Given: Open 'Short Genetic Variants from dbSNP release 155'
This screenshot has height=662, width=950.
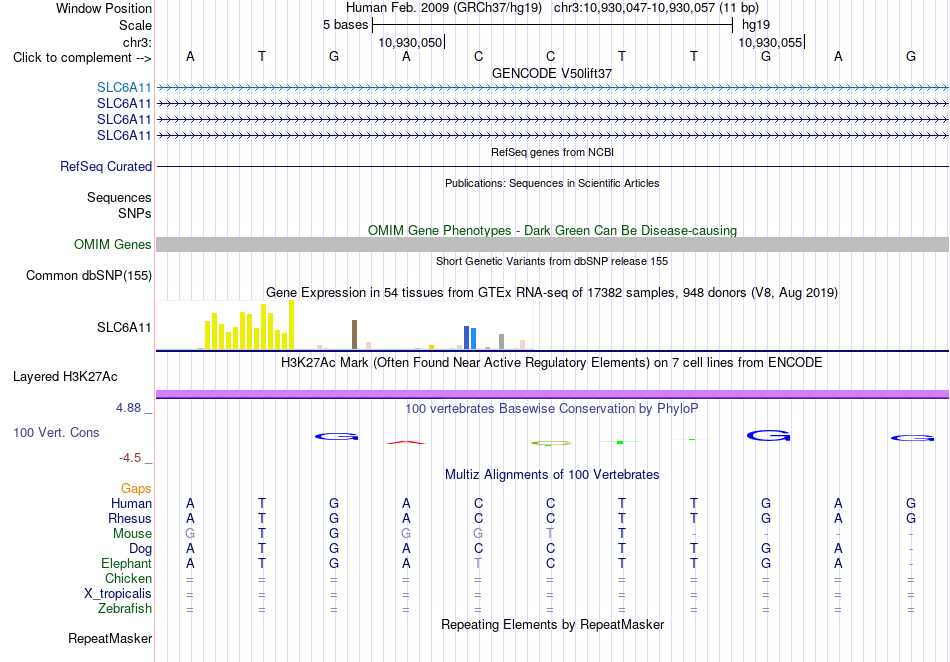Looking at the screenshot, I should tap(552, 261).
